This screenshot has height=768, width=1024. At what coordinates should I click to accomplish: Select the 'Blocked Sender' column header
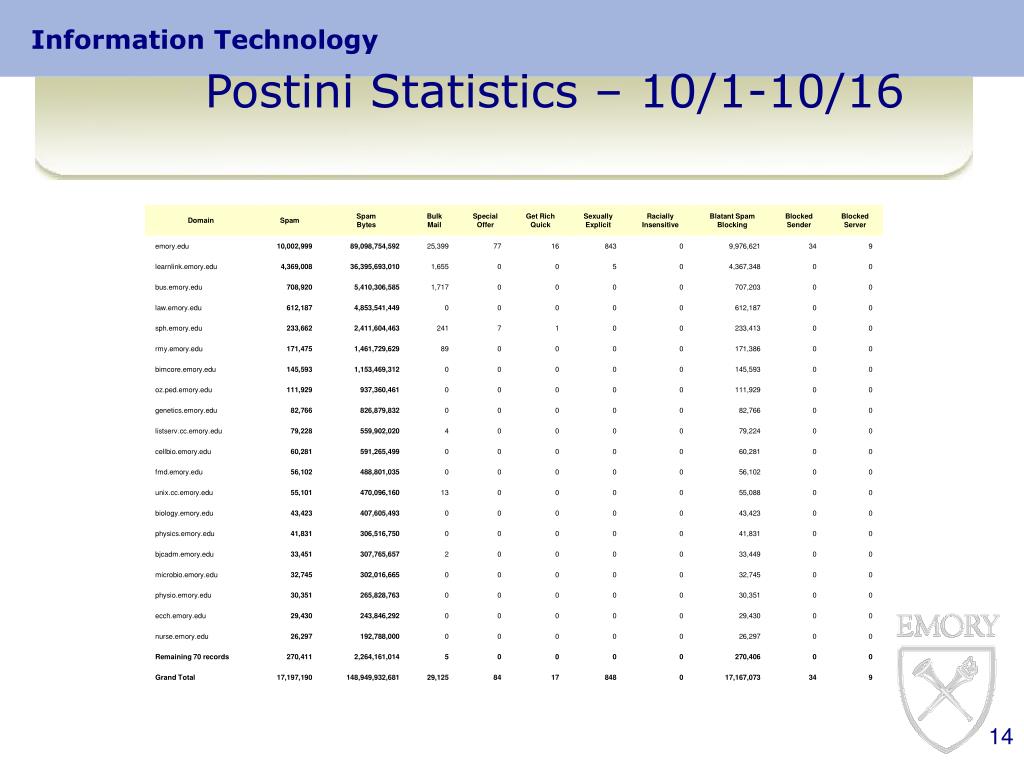(799, 221)
